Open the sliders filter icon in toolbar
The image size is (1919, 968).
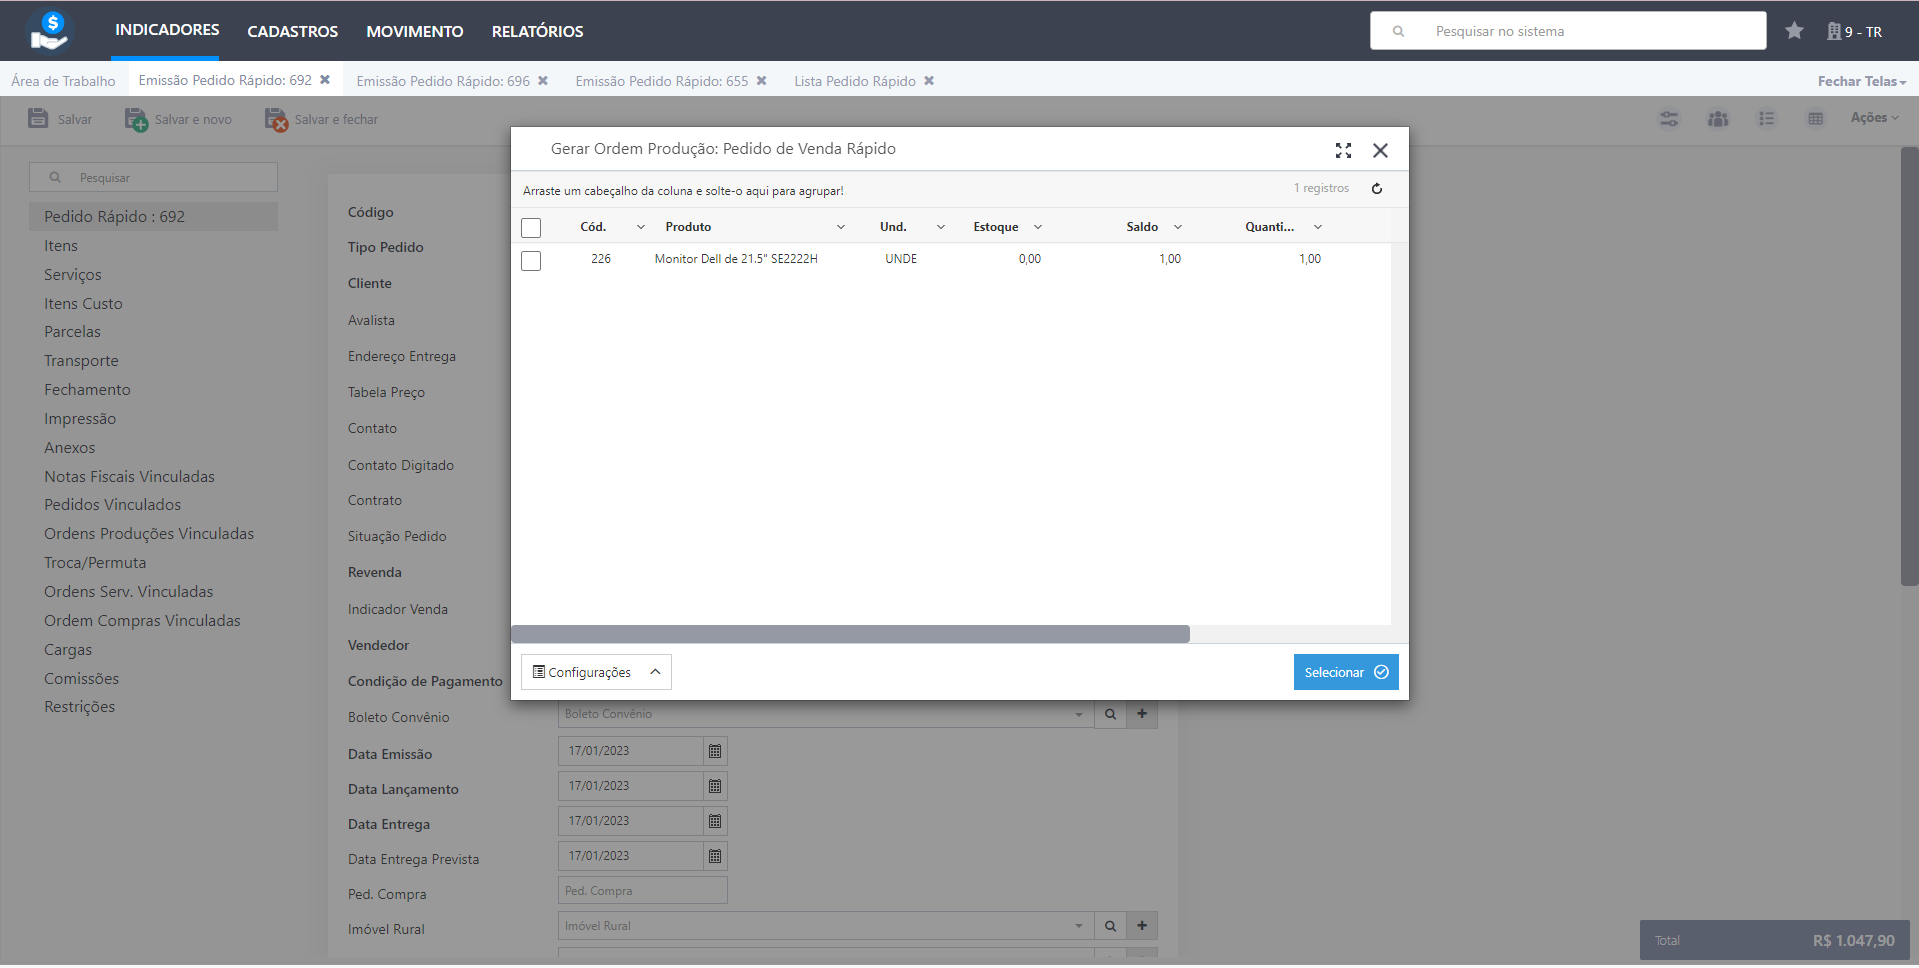pos(1669,119)
